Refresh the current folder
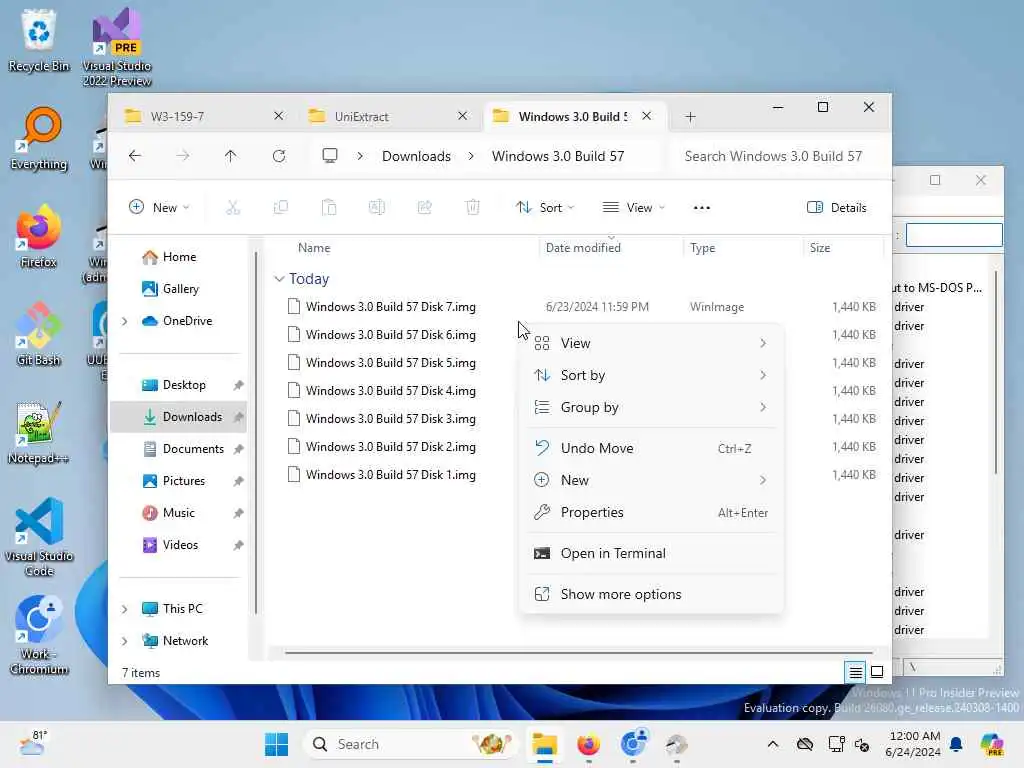Viewport: 1024px width, 768px height. click(279, 156)
